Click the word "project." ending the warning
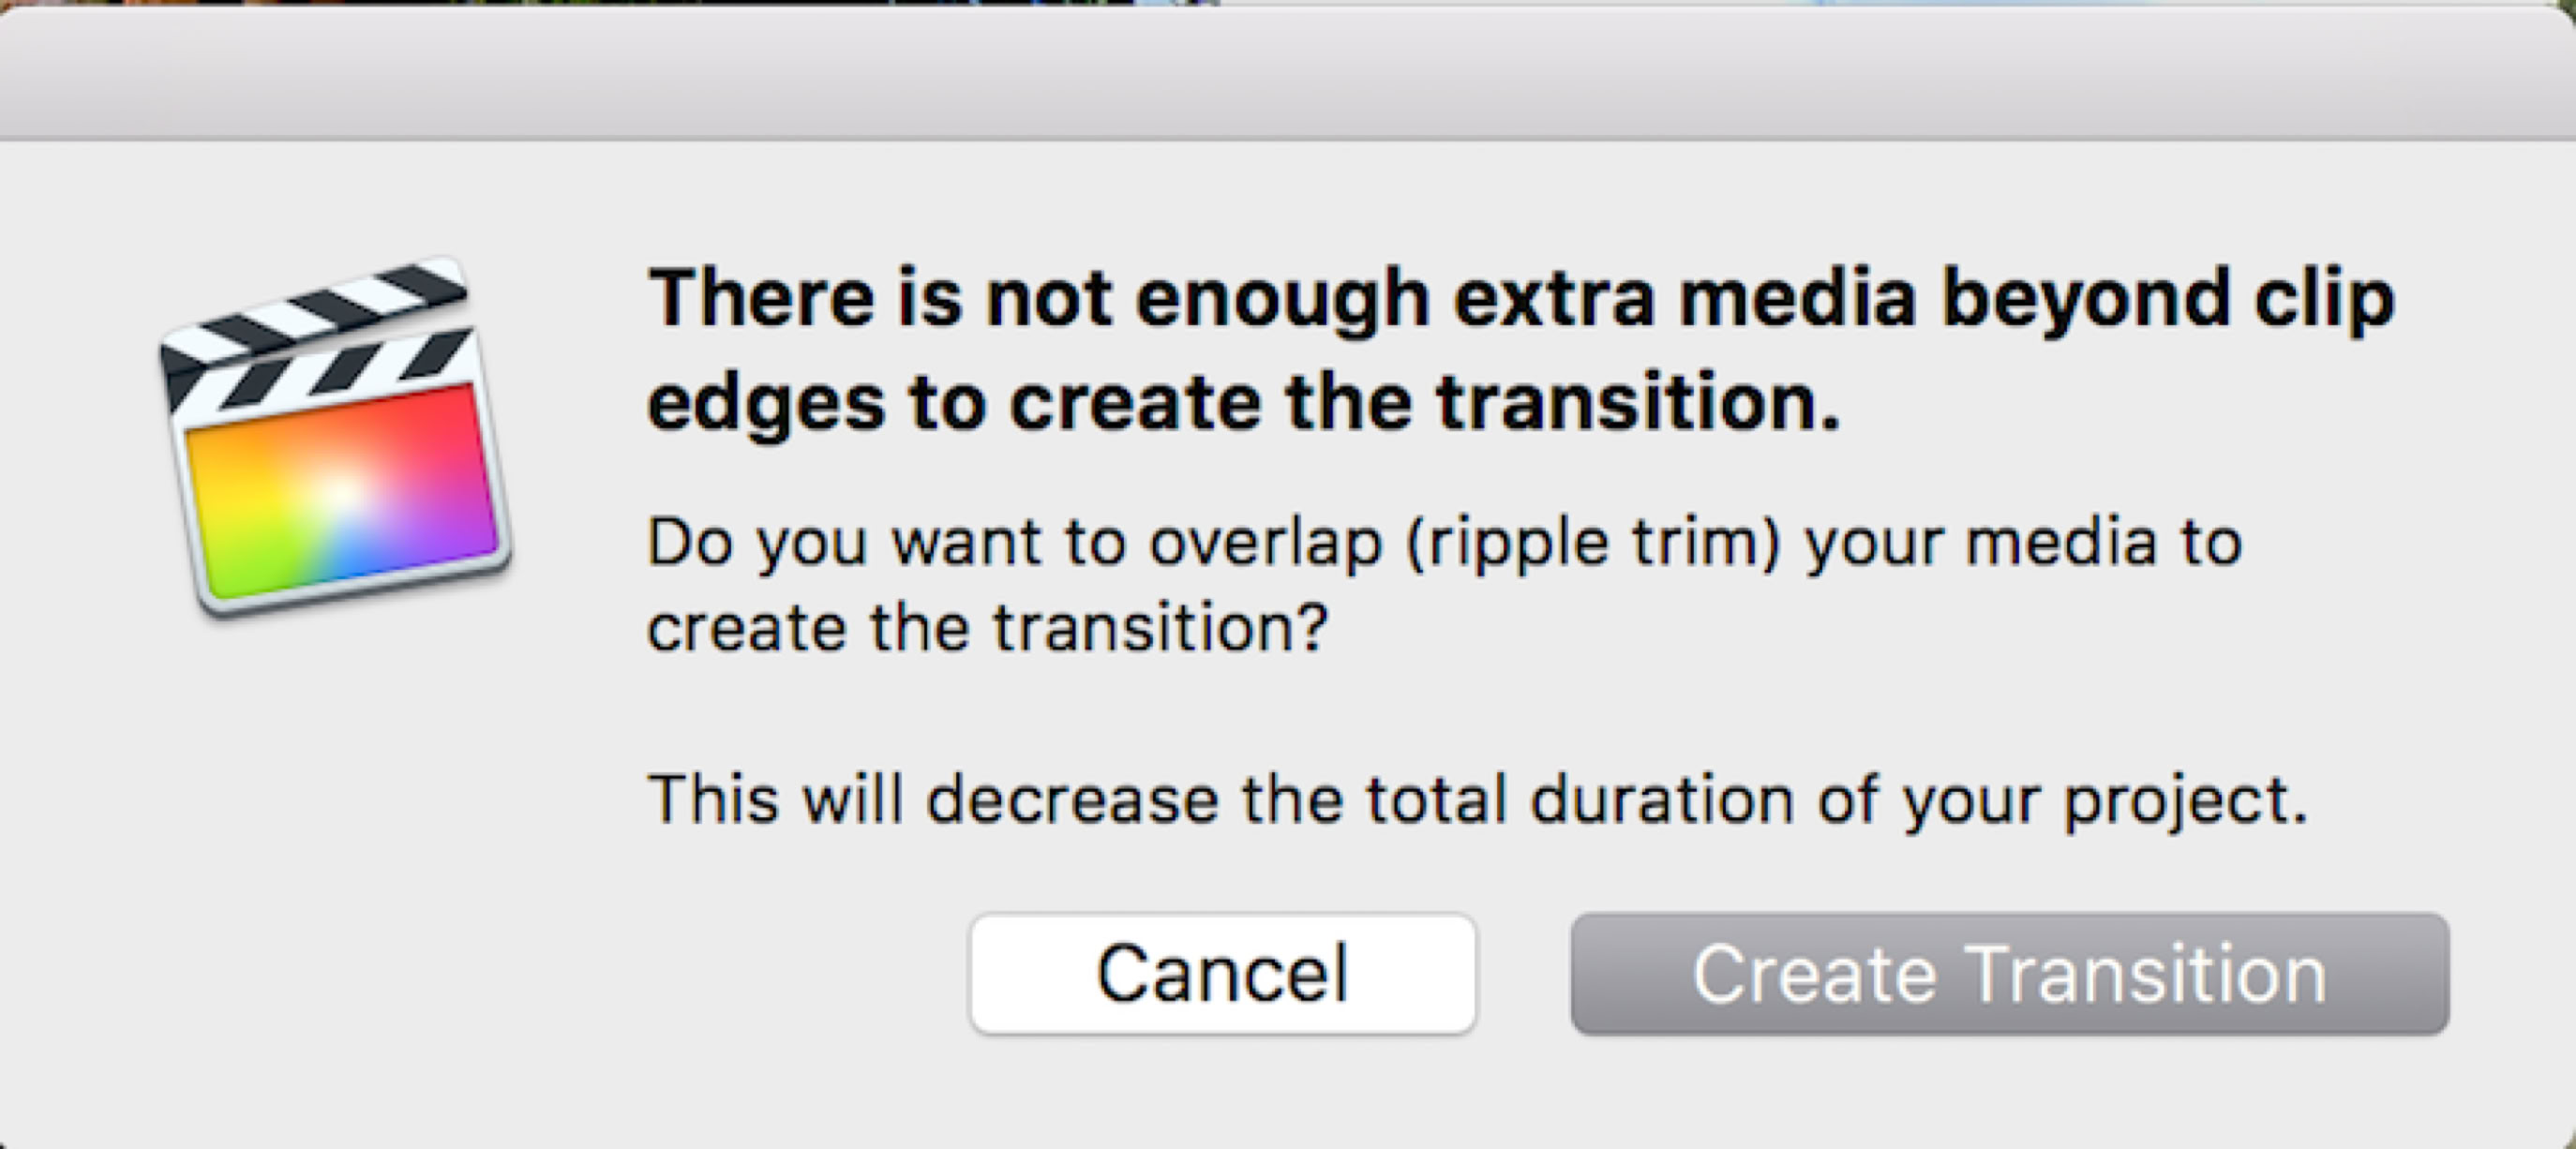The height and width of the screenshot is (1149, 2576). (2186, 801)
